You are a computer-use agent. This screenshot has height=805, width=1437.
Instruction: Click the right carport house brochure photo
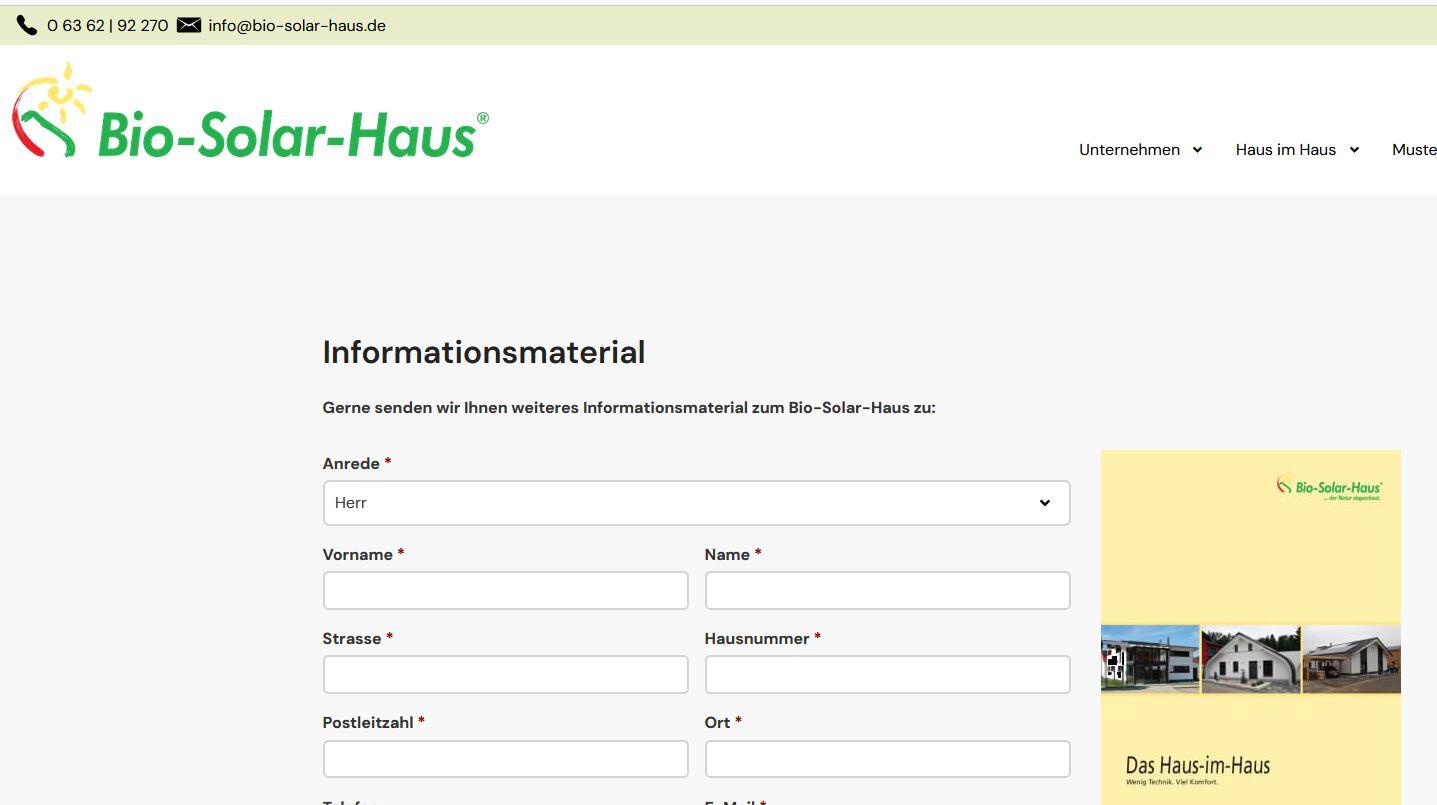[x=1351, y=659]
